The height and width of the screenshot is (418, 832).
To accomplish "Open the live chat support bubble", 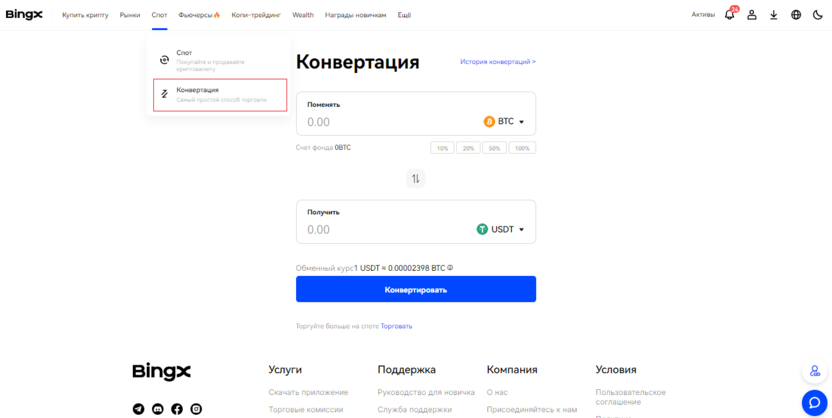I will click(814, 402).
